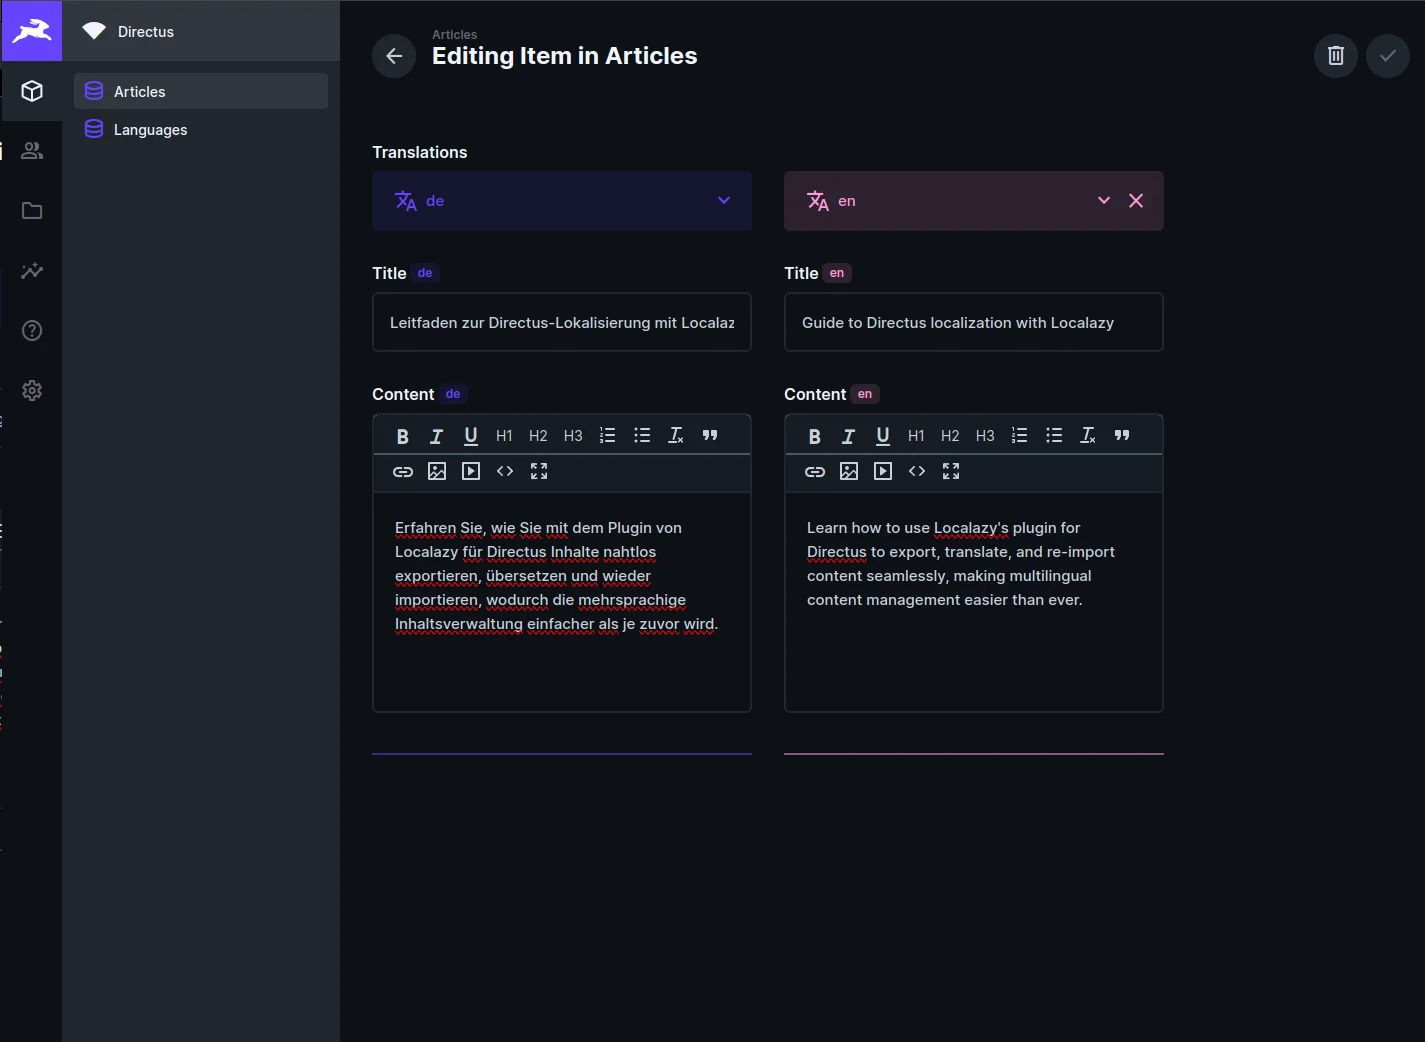Image resolution: width=1425 pixels, height=1042 pixels.
Task: Open the Settings gear module
Action: 32,391
